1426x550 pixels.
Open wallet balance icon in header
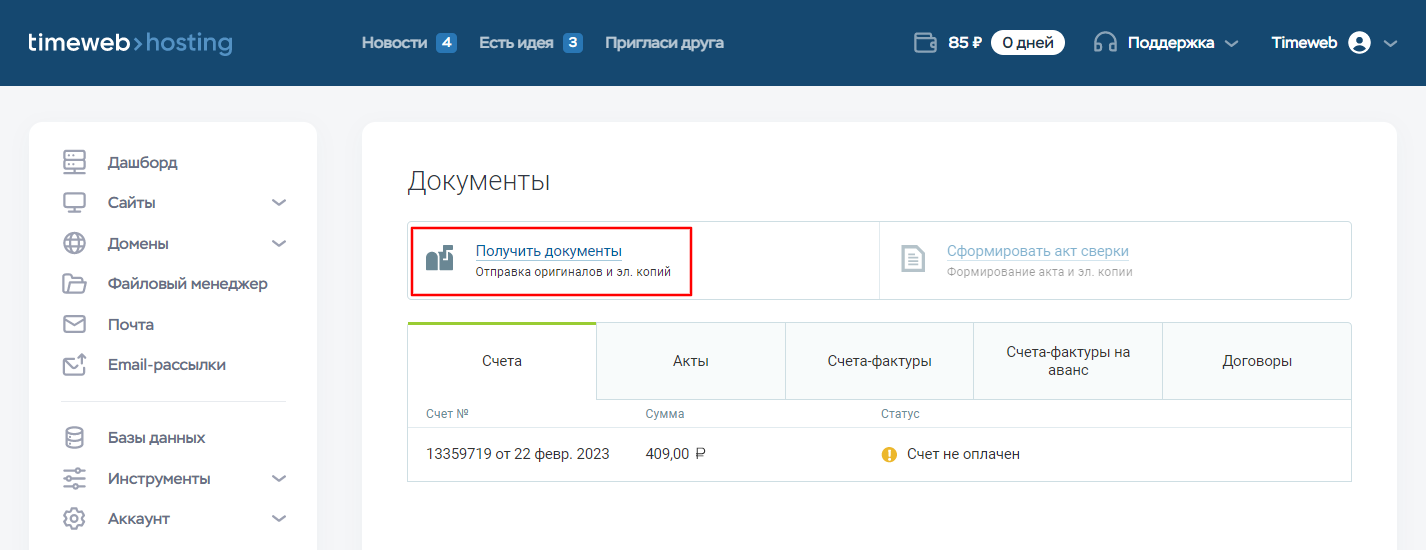pyautogui.click(x=925, y=43)
